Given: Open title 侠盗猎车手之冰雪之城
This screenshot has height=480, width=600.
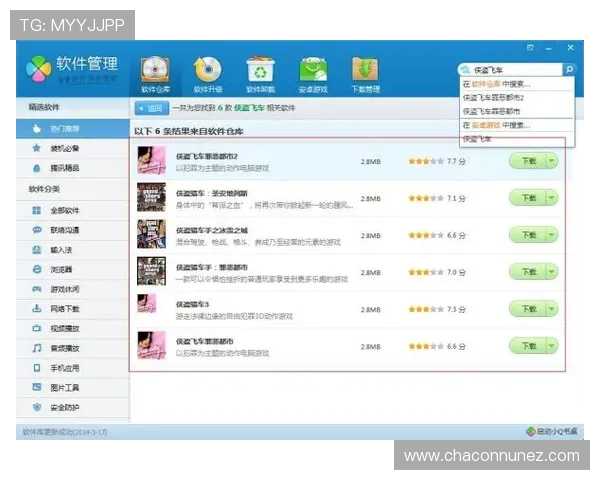Looking at the screenshot, I should [x=212, y=230].
